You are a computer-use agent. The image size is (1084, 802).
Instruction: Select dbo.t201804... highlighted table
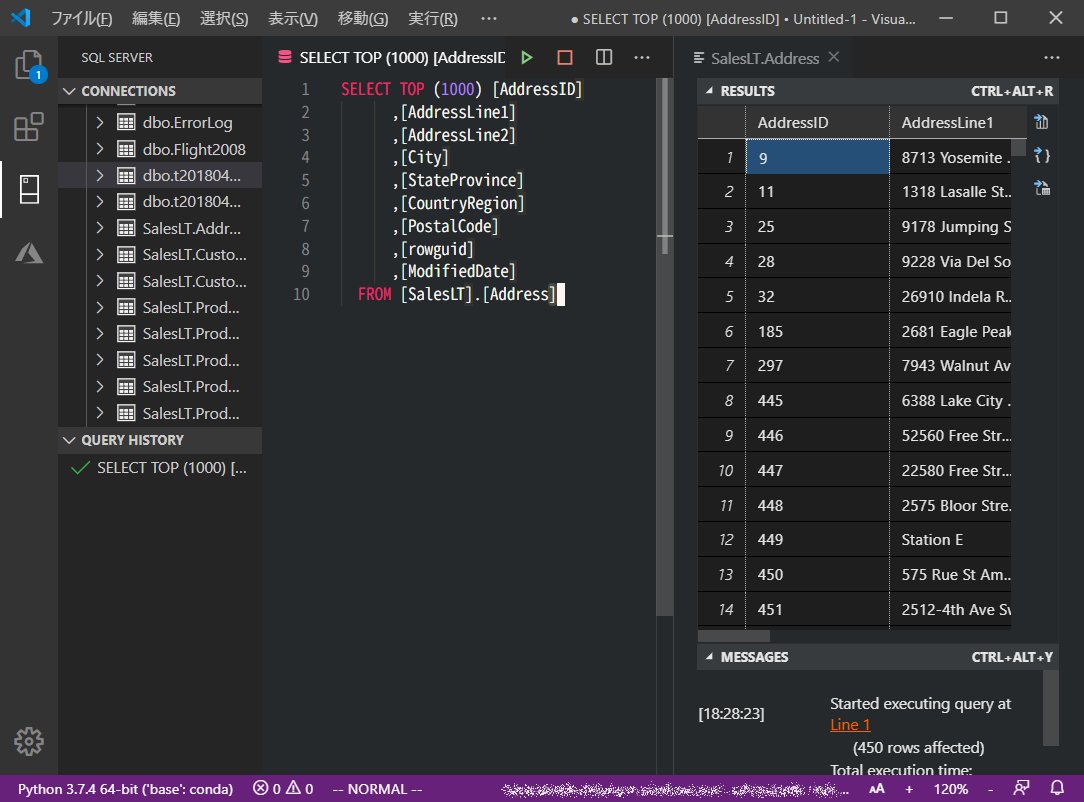tap(160, 176)
